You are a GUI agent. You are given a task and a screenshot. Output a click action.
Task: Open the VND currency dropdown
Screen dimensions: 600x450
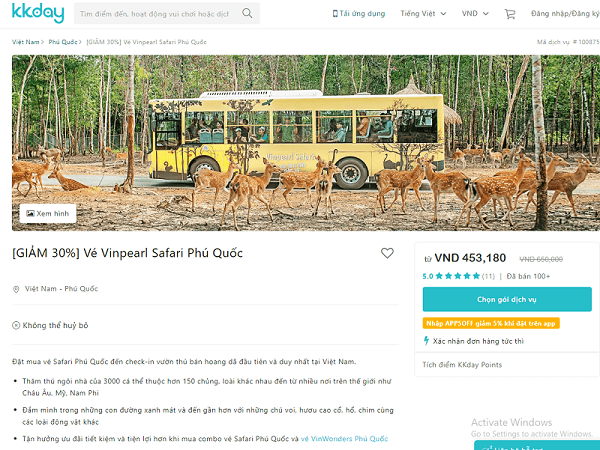click(473, 15)
